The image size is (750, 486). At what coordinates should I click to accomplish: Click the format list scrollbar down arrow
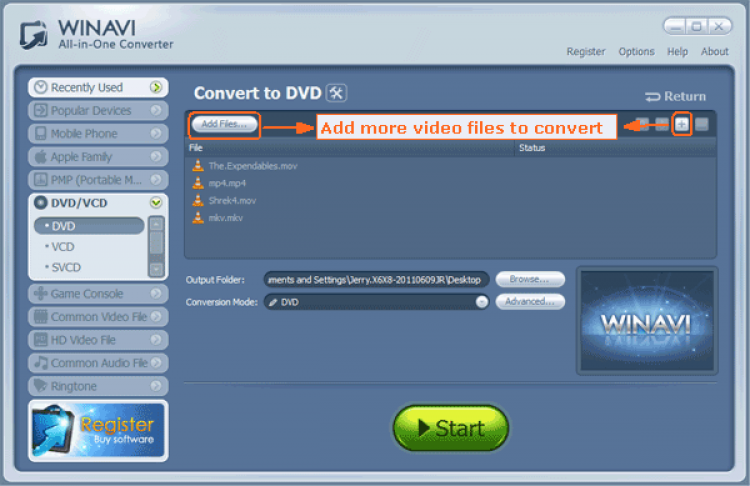click(156, 270)
